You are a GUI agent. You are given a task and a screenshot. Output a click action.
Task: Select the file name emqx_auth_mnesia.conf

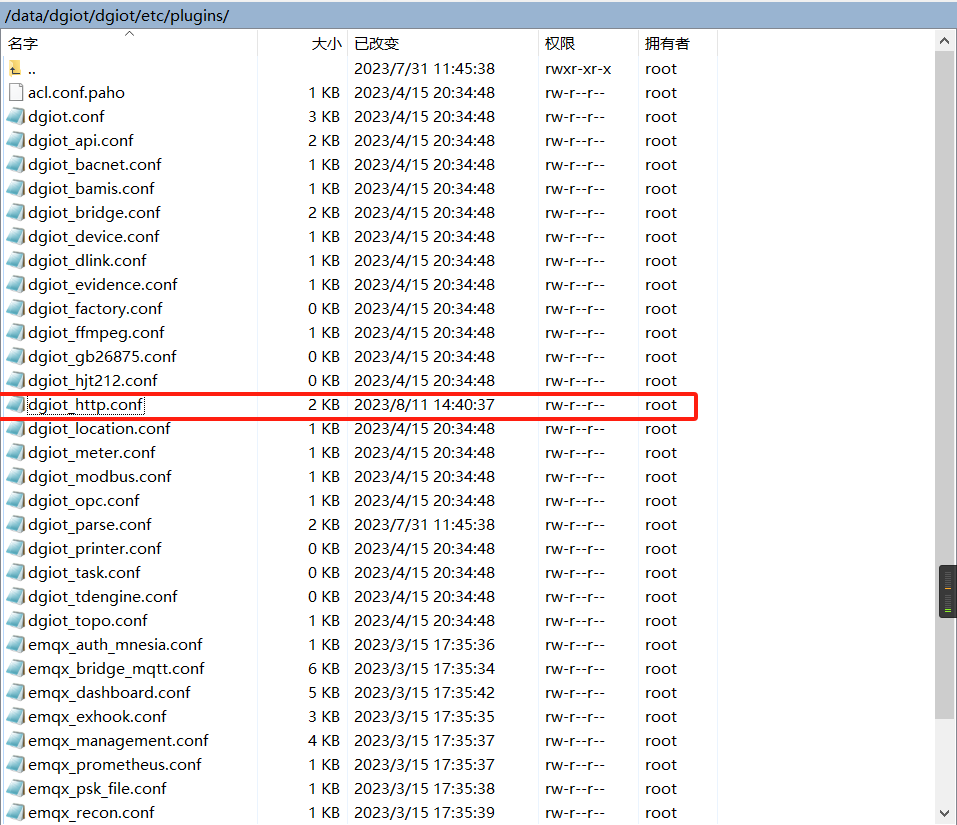point(115,644)
